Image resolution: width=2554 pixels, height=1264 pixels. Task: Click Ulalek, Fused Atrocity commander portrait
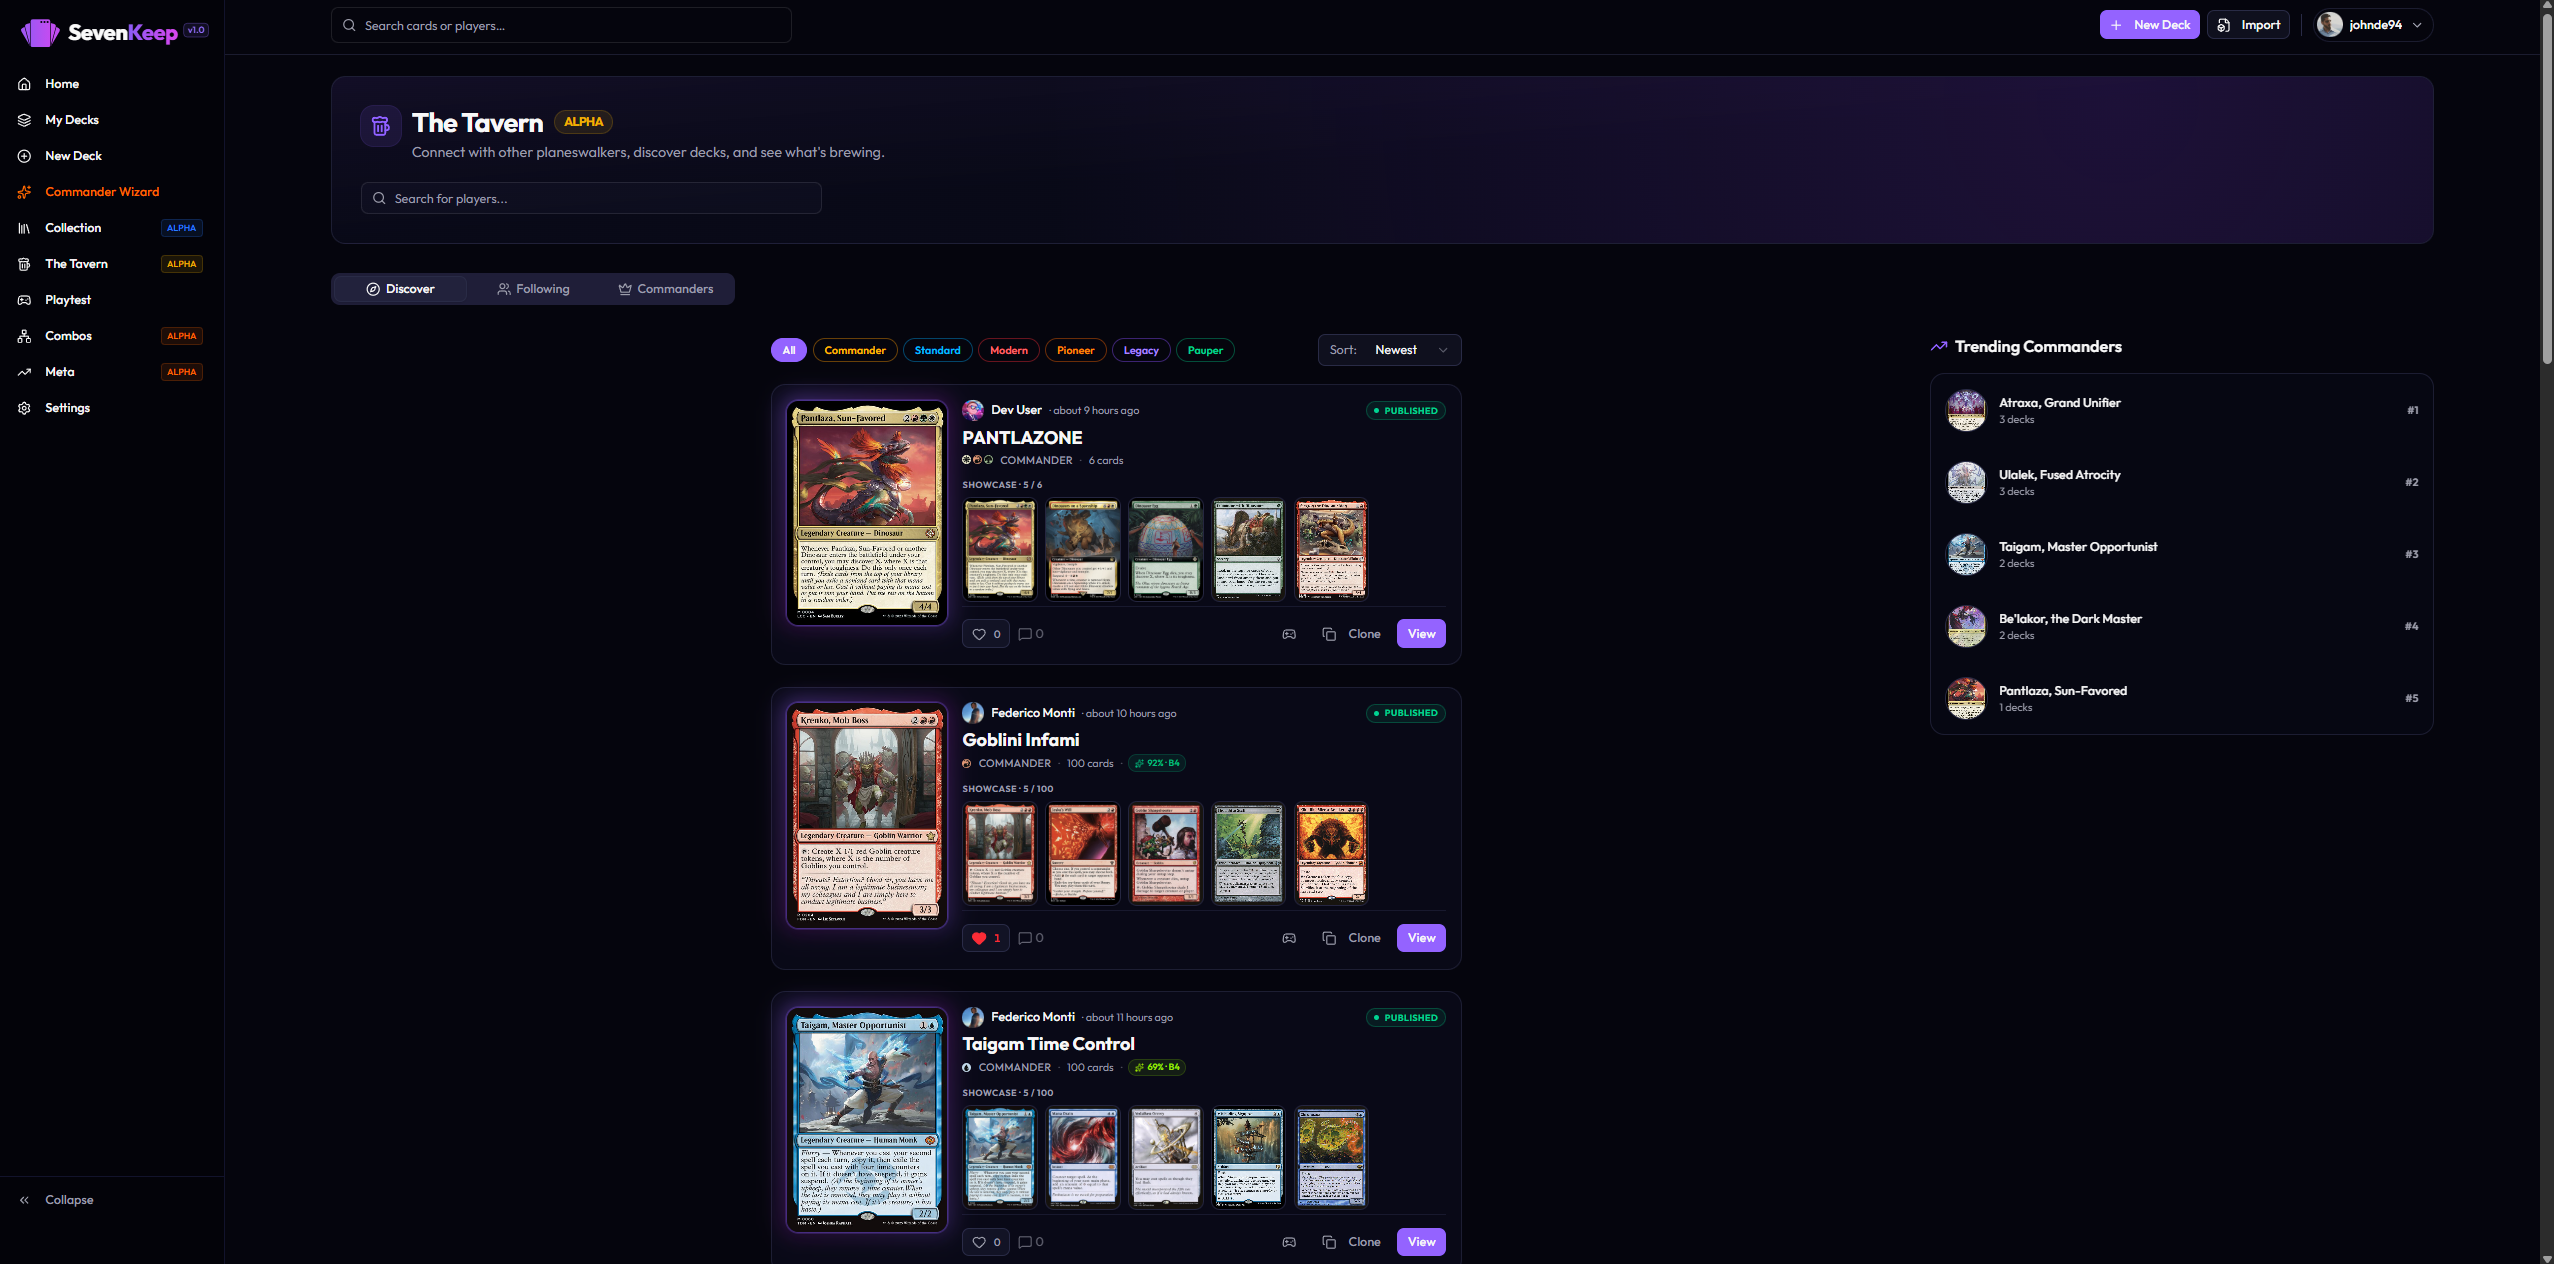click(1966, 482)
